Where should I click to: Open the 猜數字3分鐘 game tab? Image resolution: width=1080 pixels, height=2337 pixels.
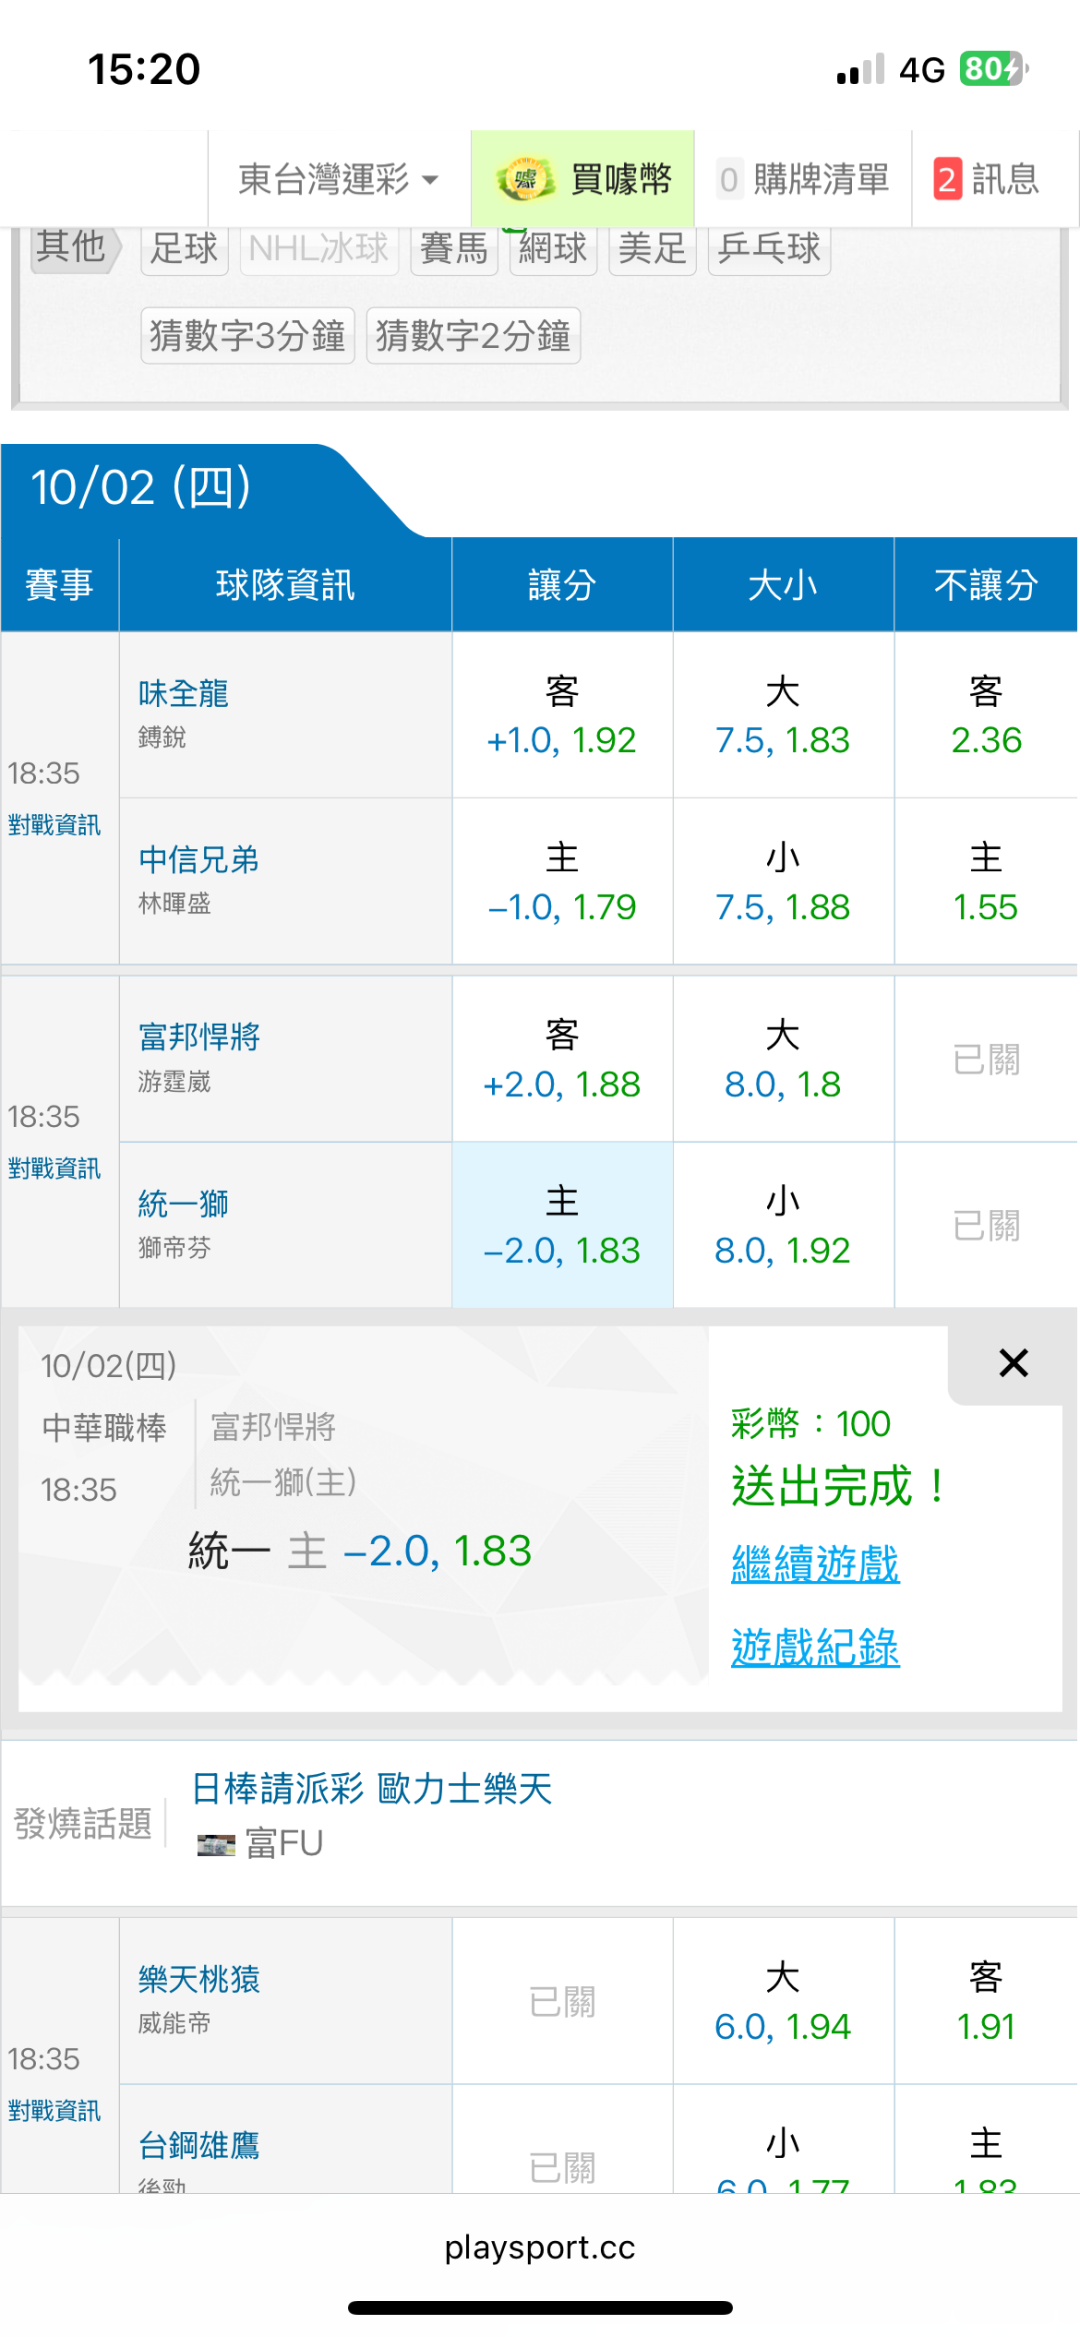[247, 335]
